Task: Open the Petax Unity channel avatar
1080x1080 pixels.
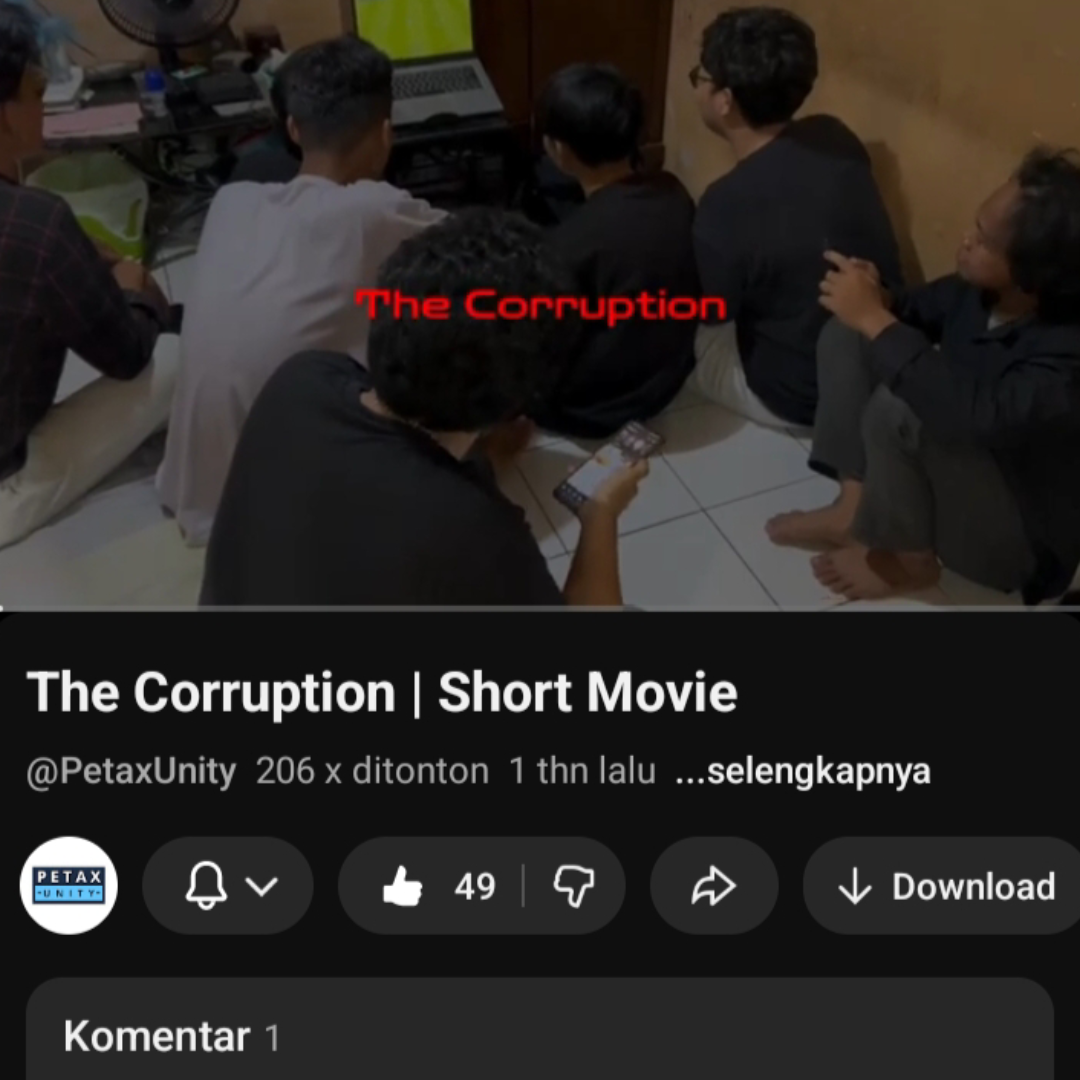Action: click(68, 886)
